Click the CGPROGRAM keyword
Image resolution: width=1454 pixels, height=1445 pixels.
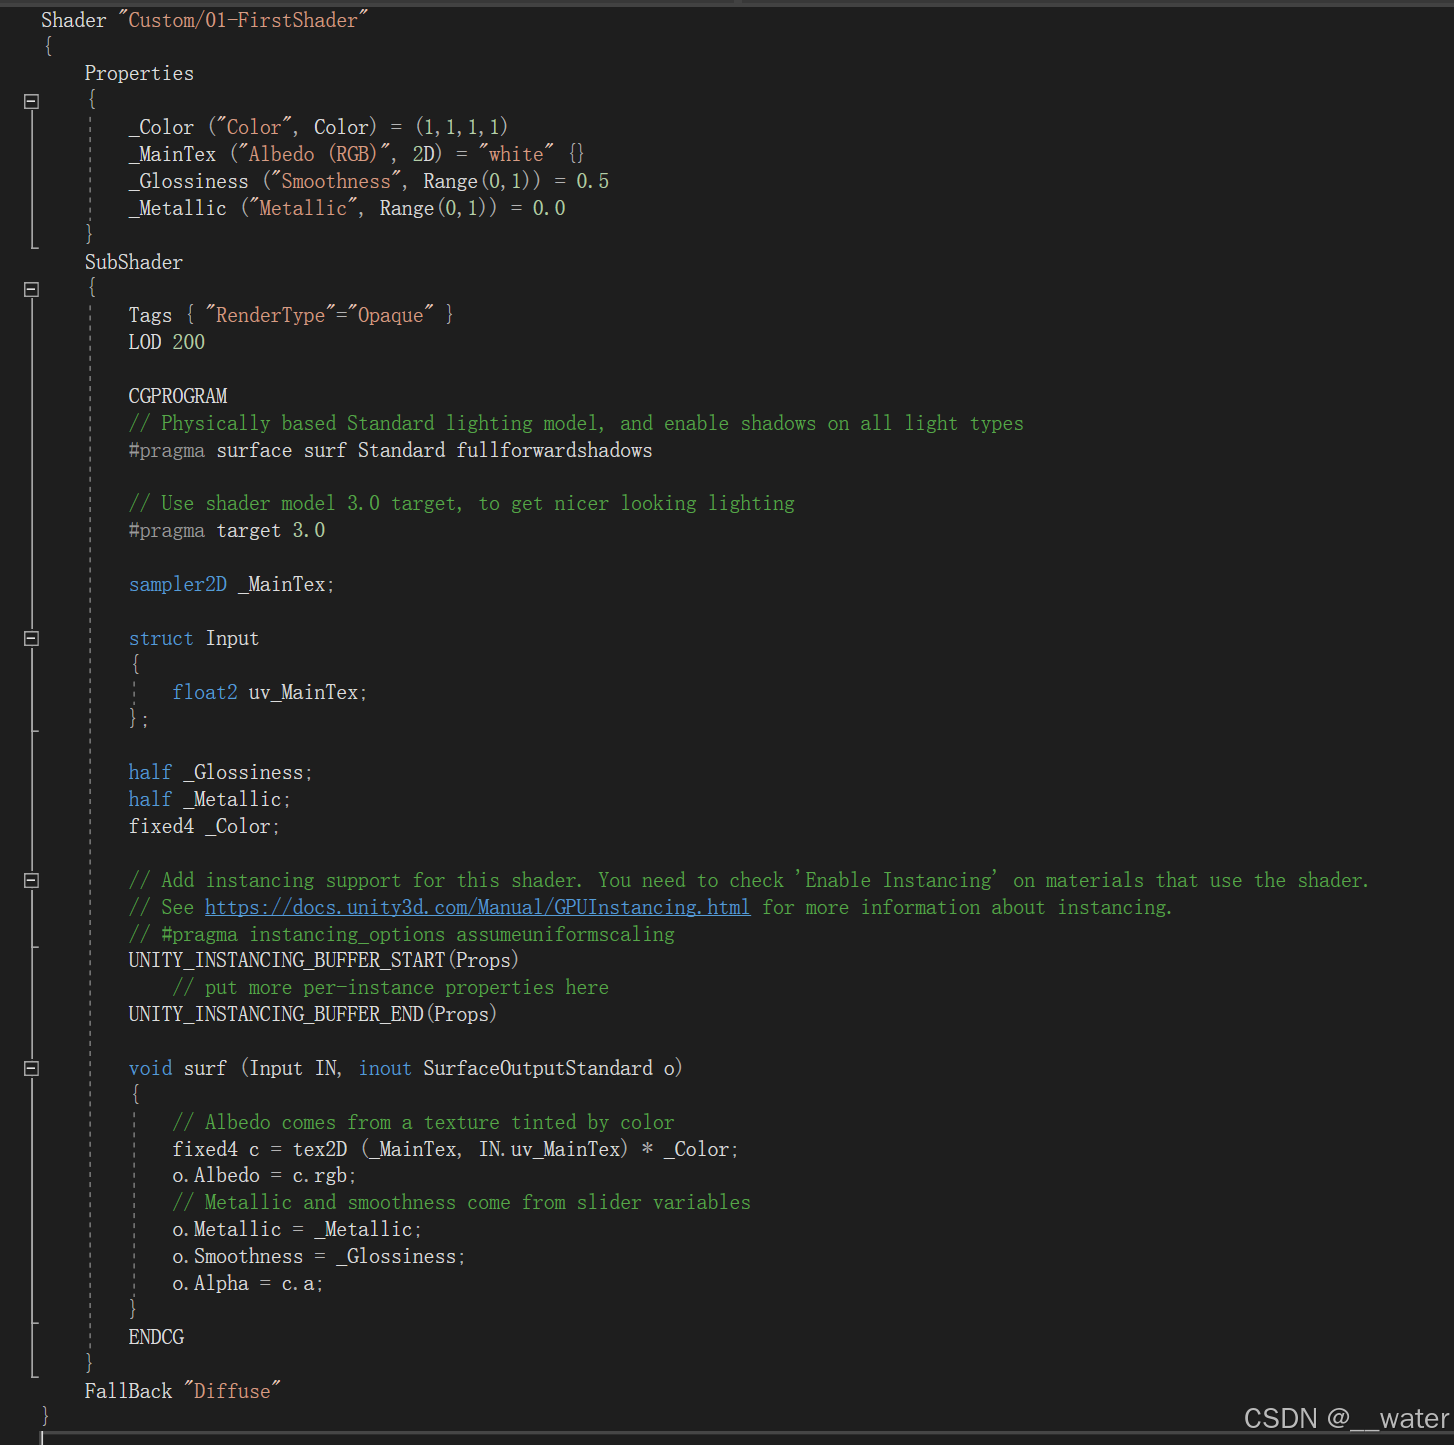(178, 396)
